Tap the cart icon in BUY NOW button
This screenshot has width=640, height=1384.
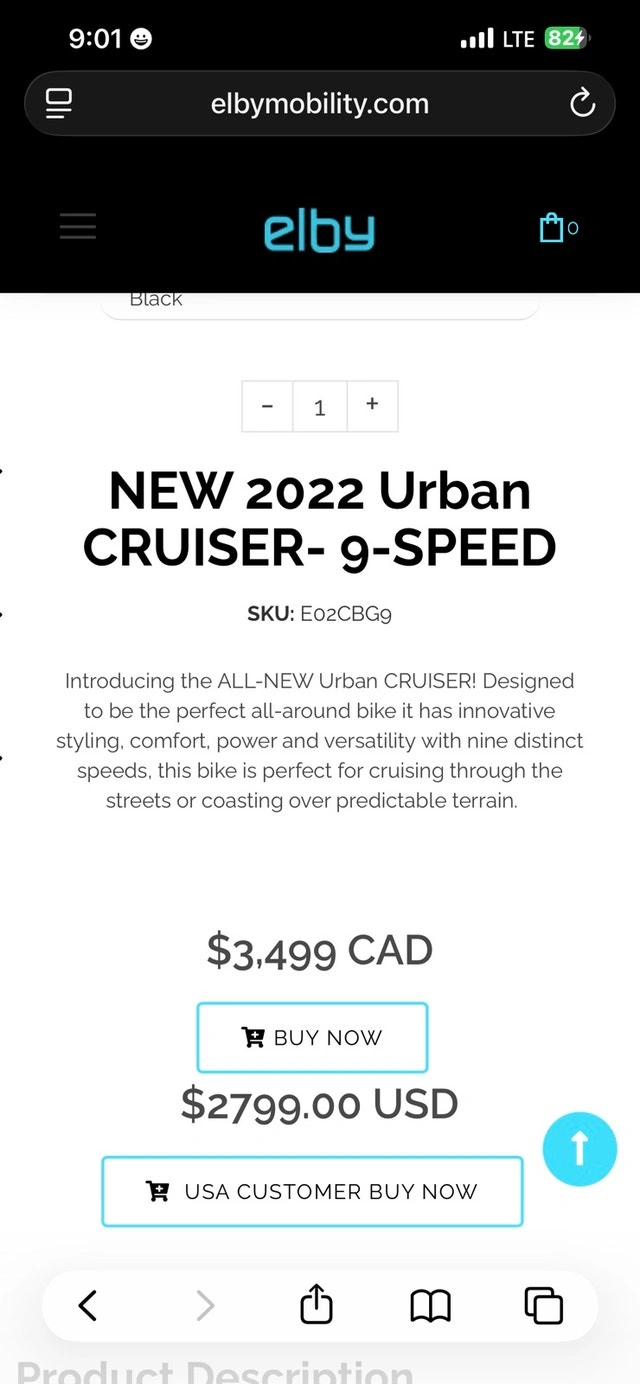coord(254,1037)
